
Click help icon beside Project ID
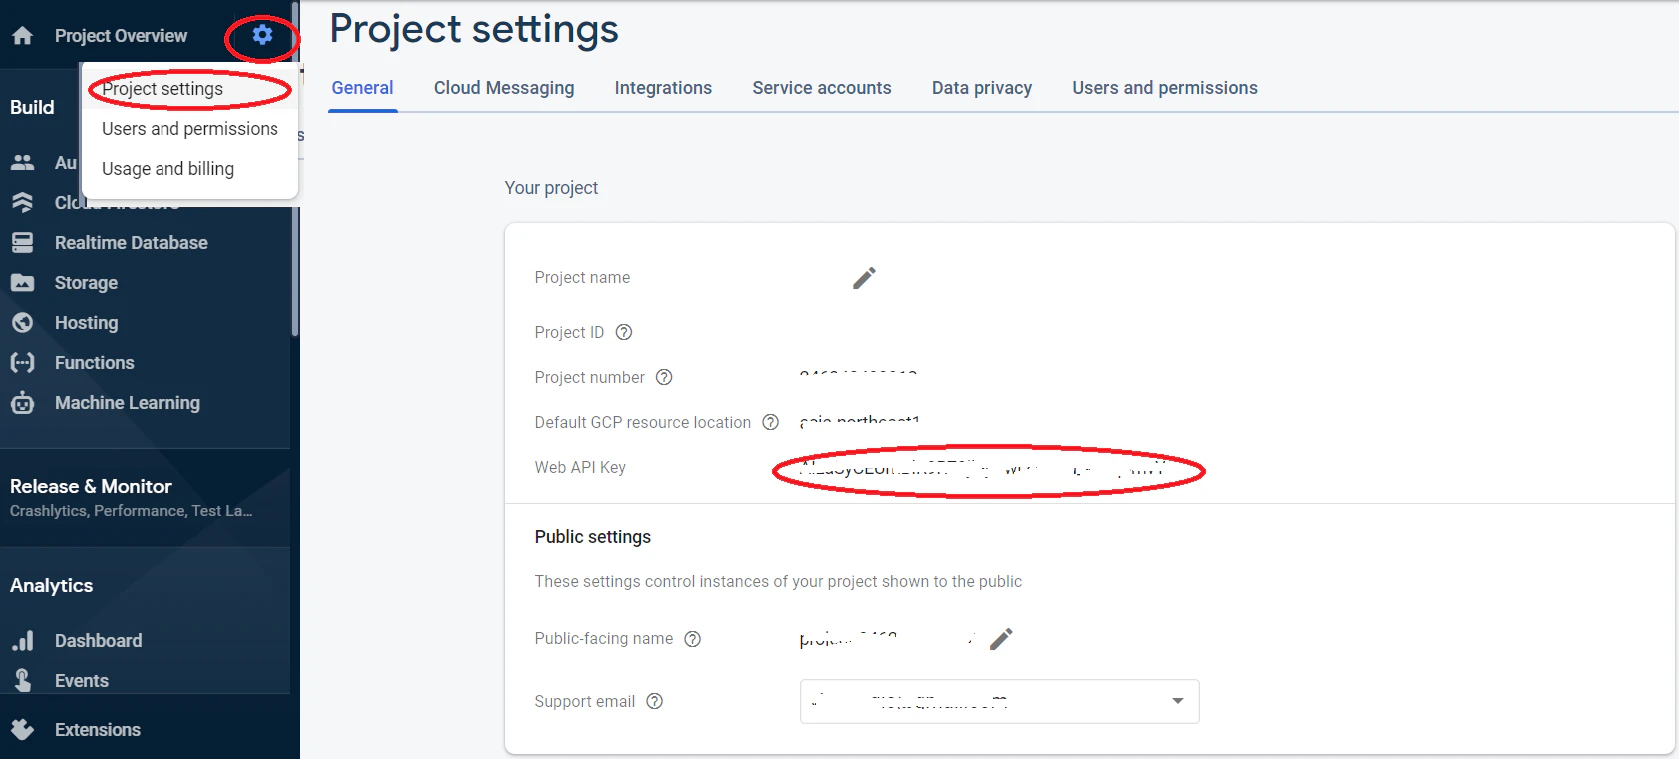(x=624, y=332)
